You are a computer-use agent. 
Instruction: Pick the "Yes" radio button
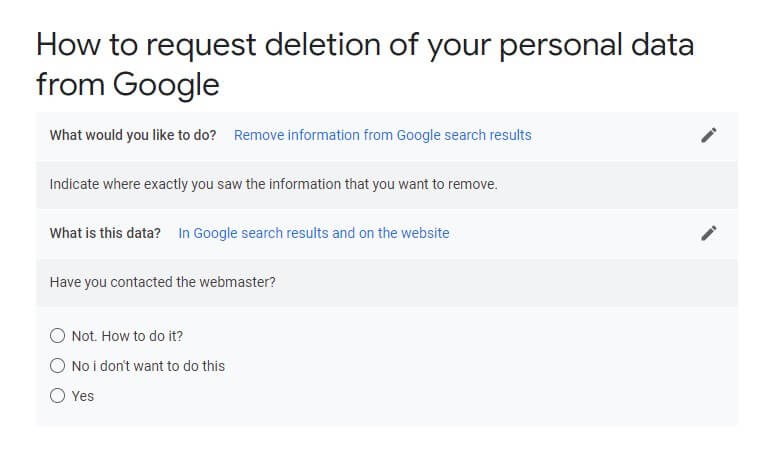coord(58,395)
